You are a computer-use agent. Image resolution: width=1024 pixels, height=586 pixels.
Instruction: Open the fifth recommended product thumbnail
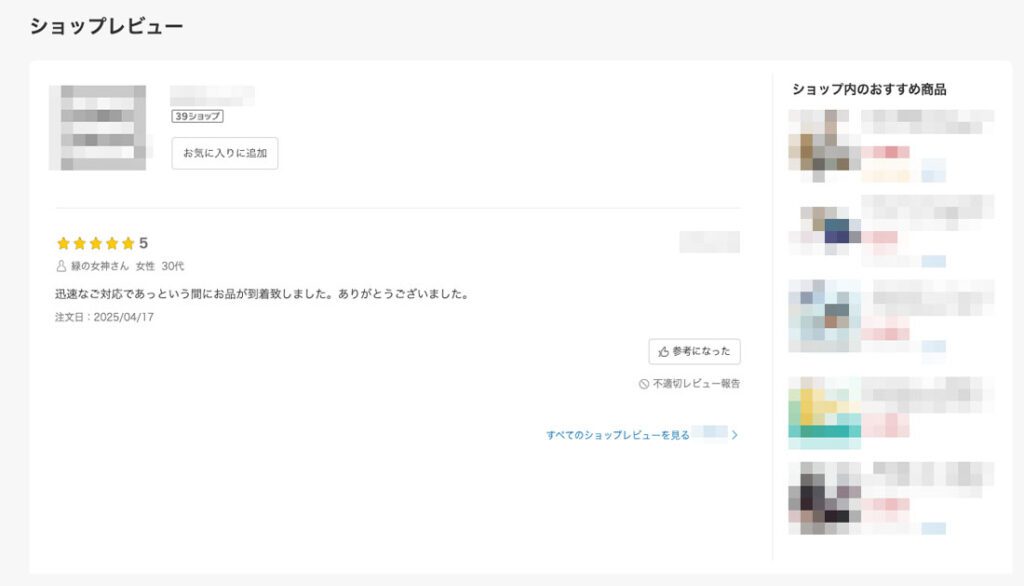pos(825,498)
